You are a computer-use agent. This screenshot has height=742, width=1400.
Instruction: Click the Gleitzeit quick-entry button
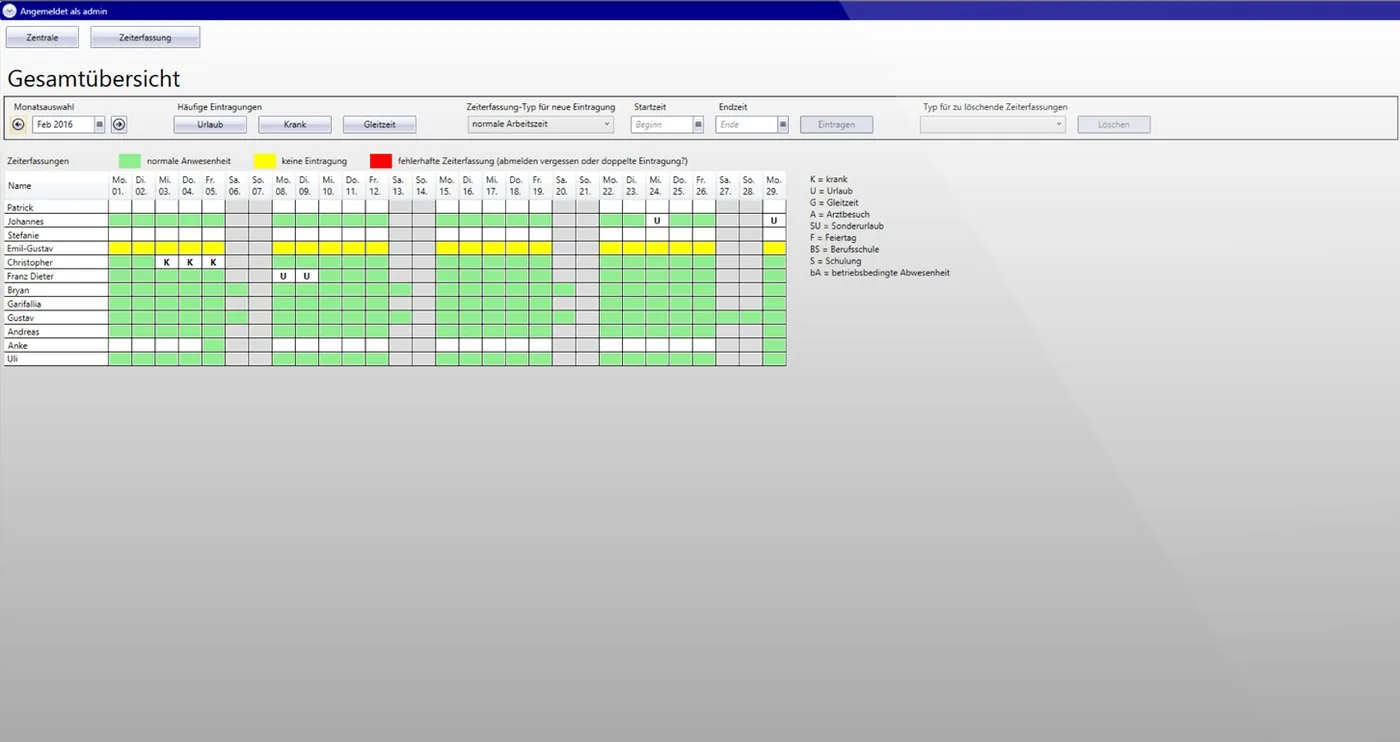tap(380, 125)
